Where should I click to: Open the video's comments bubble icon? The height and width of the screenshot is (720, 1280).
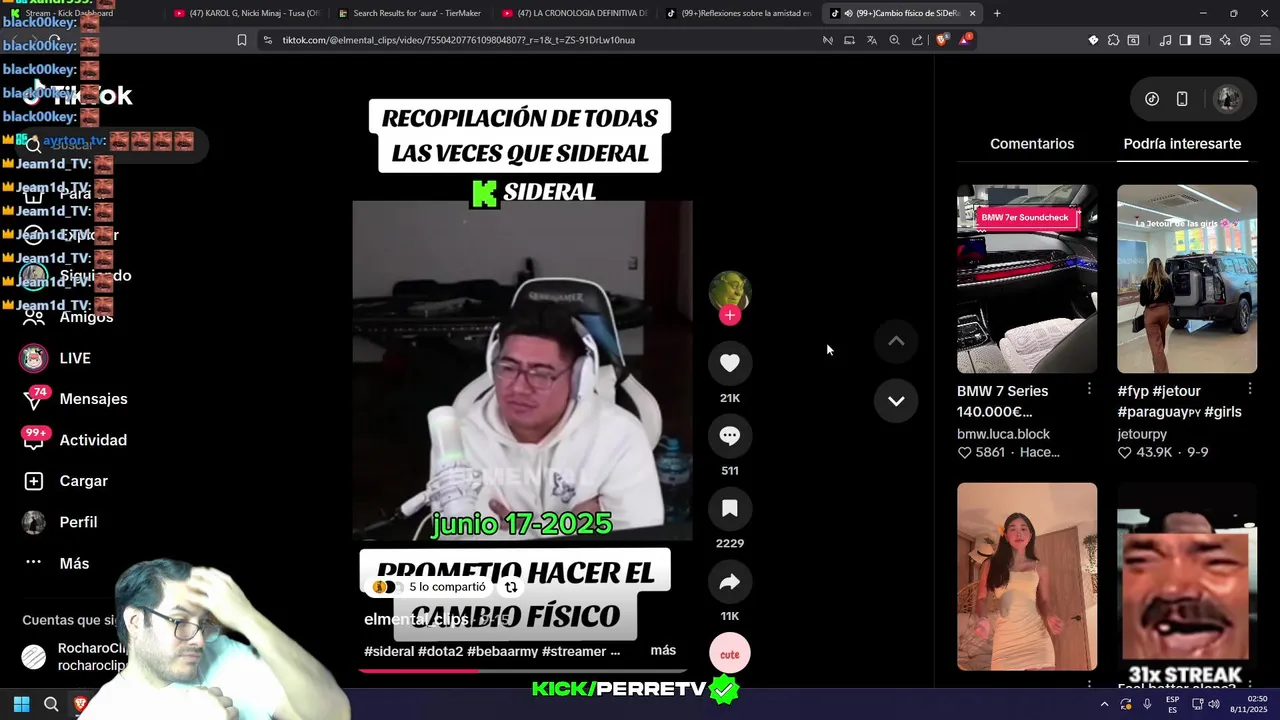click(730, 436)
